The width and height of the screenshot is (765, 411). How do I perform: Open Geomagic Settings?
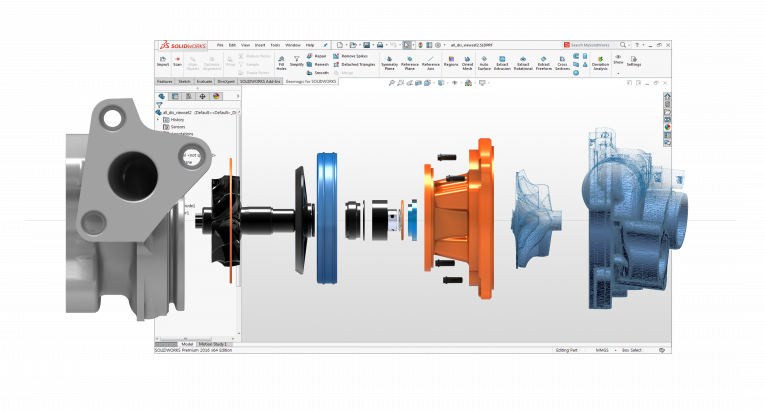point(634,60)
